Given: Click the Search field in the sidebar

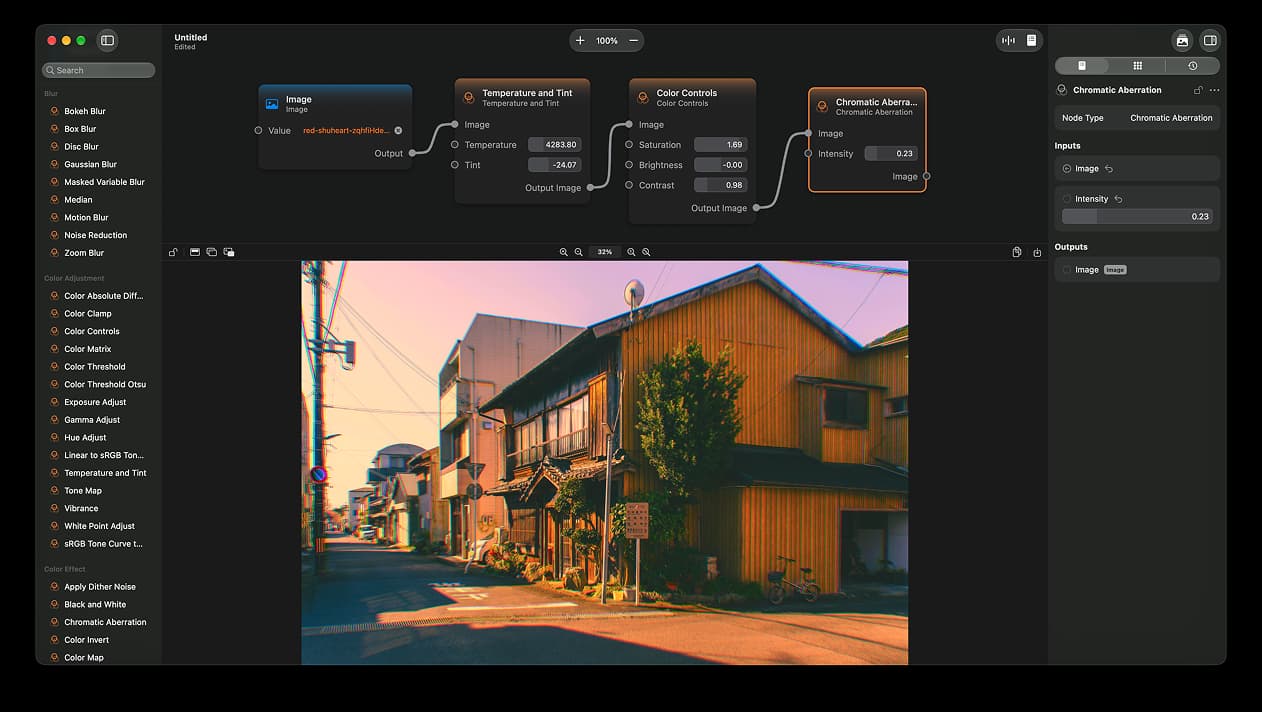Looking at the screenshot, I should coord(98,70).
